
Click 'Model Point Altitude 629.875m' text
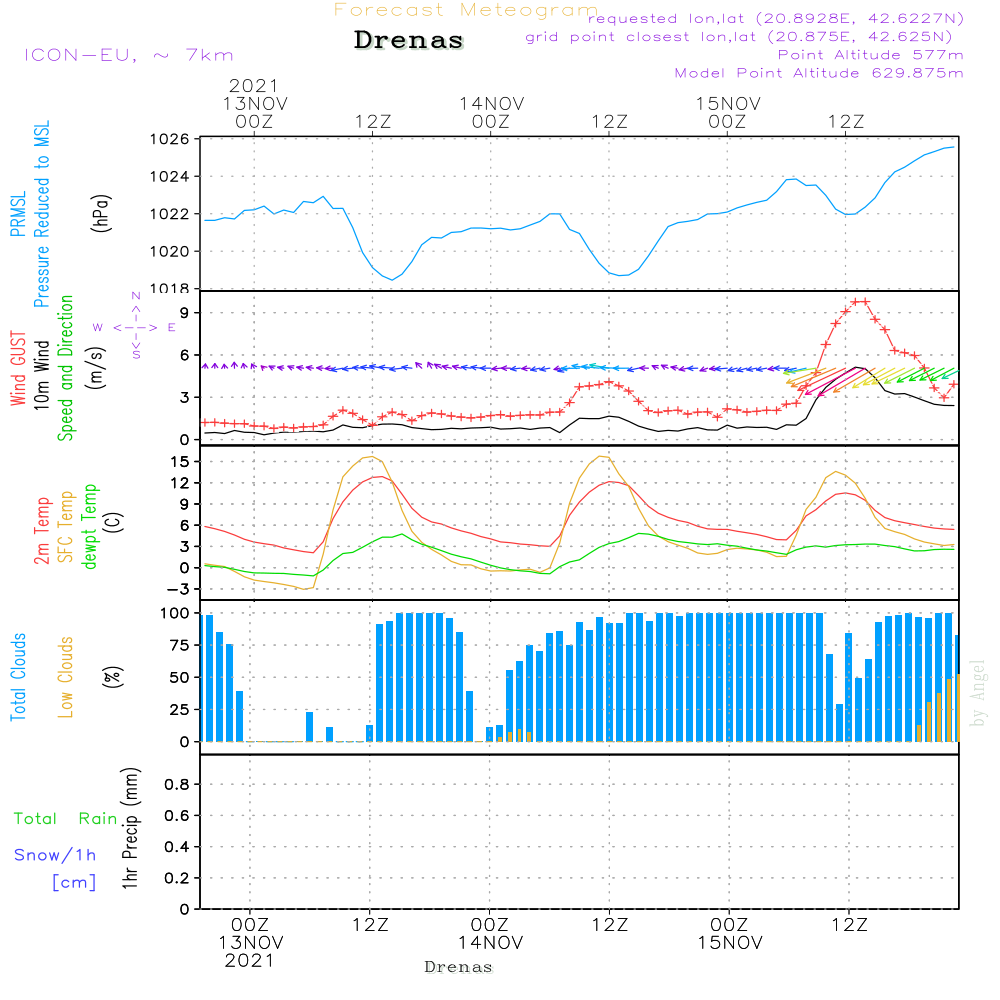point(819,73)
